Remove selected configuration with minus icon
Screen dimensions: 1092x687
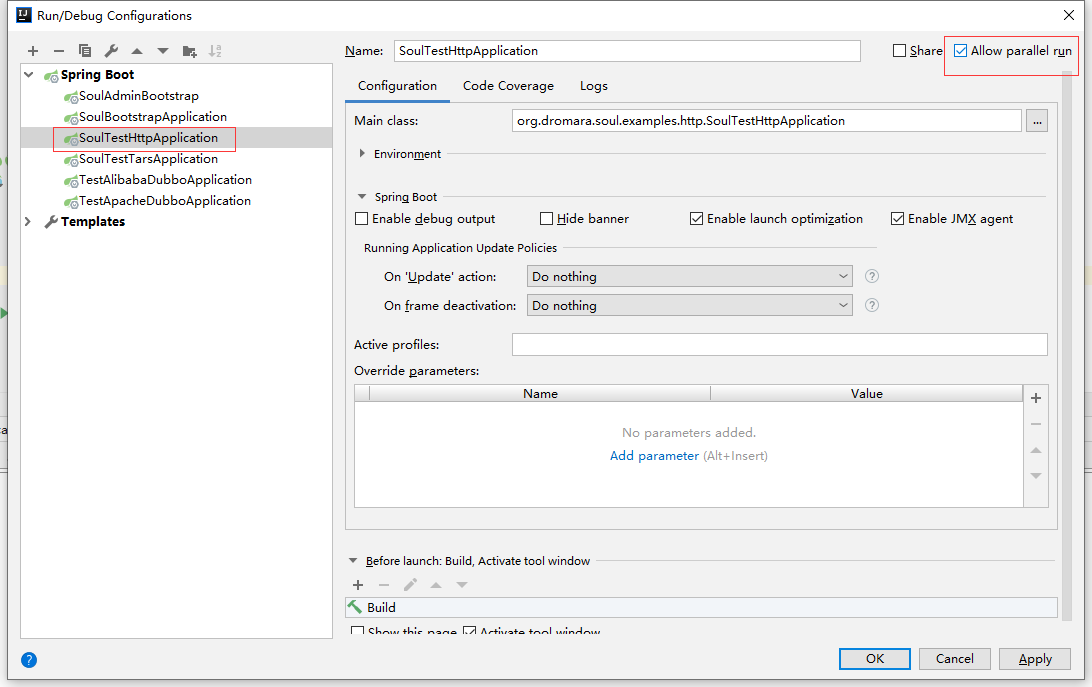58,51
